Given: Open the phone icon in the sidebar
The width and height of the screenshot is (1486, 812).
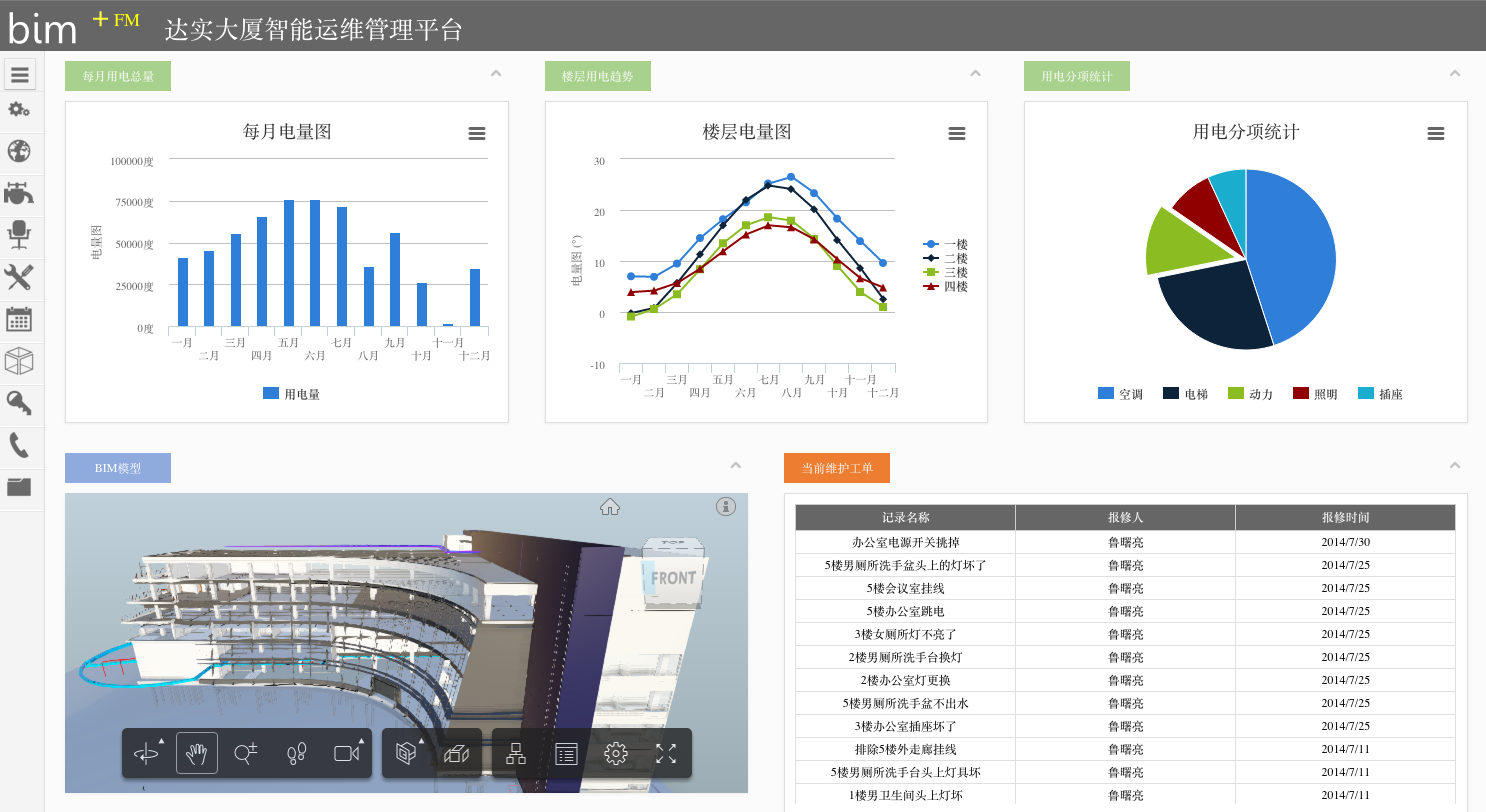Looking at the screenshot, I should click(19, 445).
